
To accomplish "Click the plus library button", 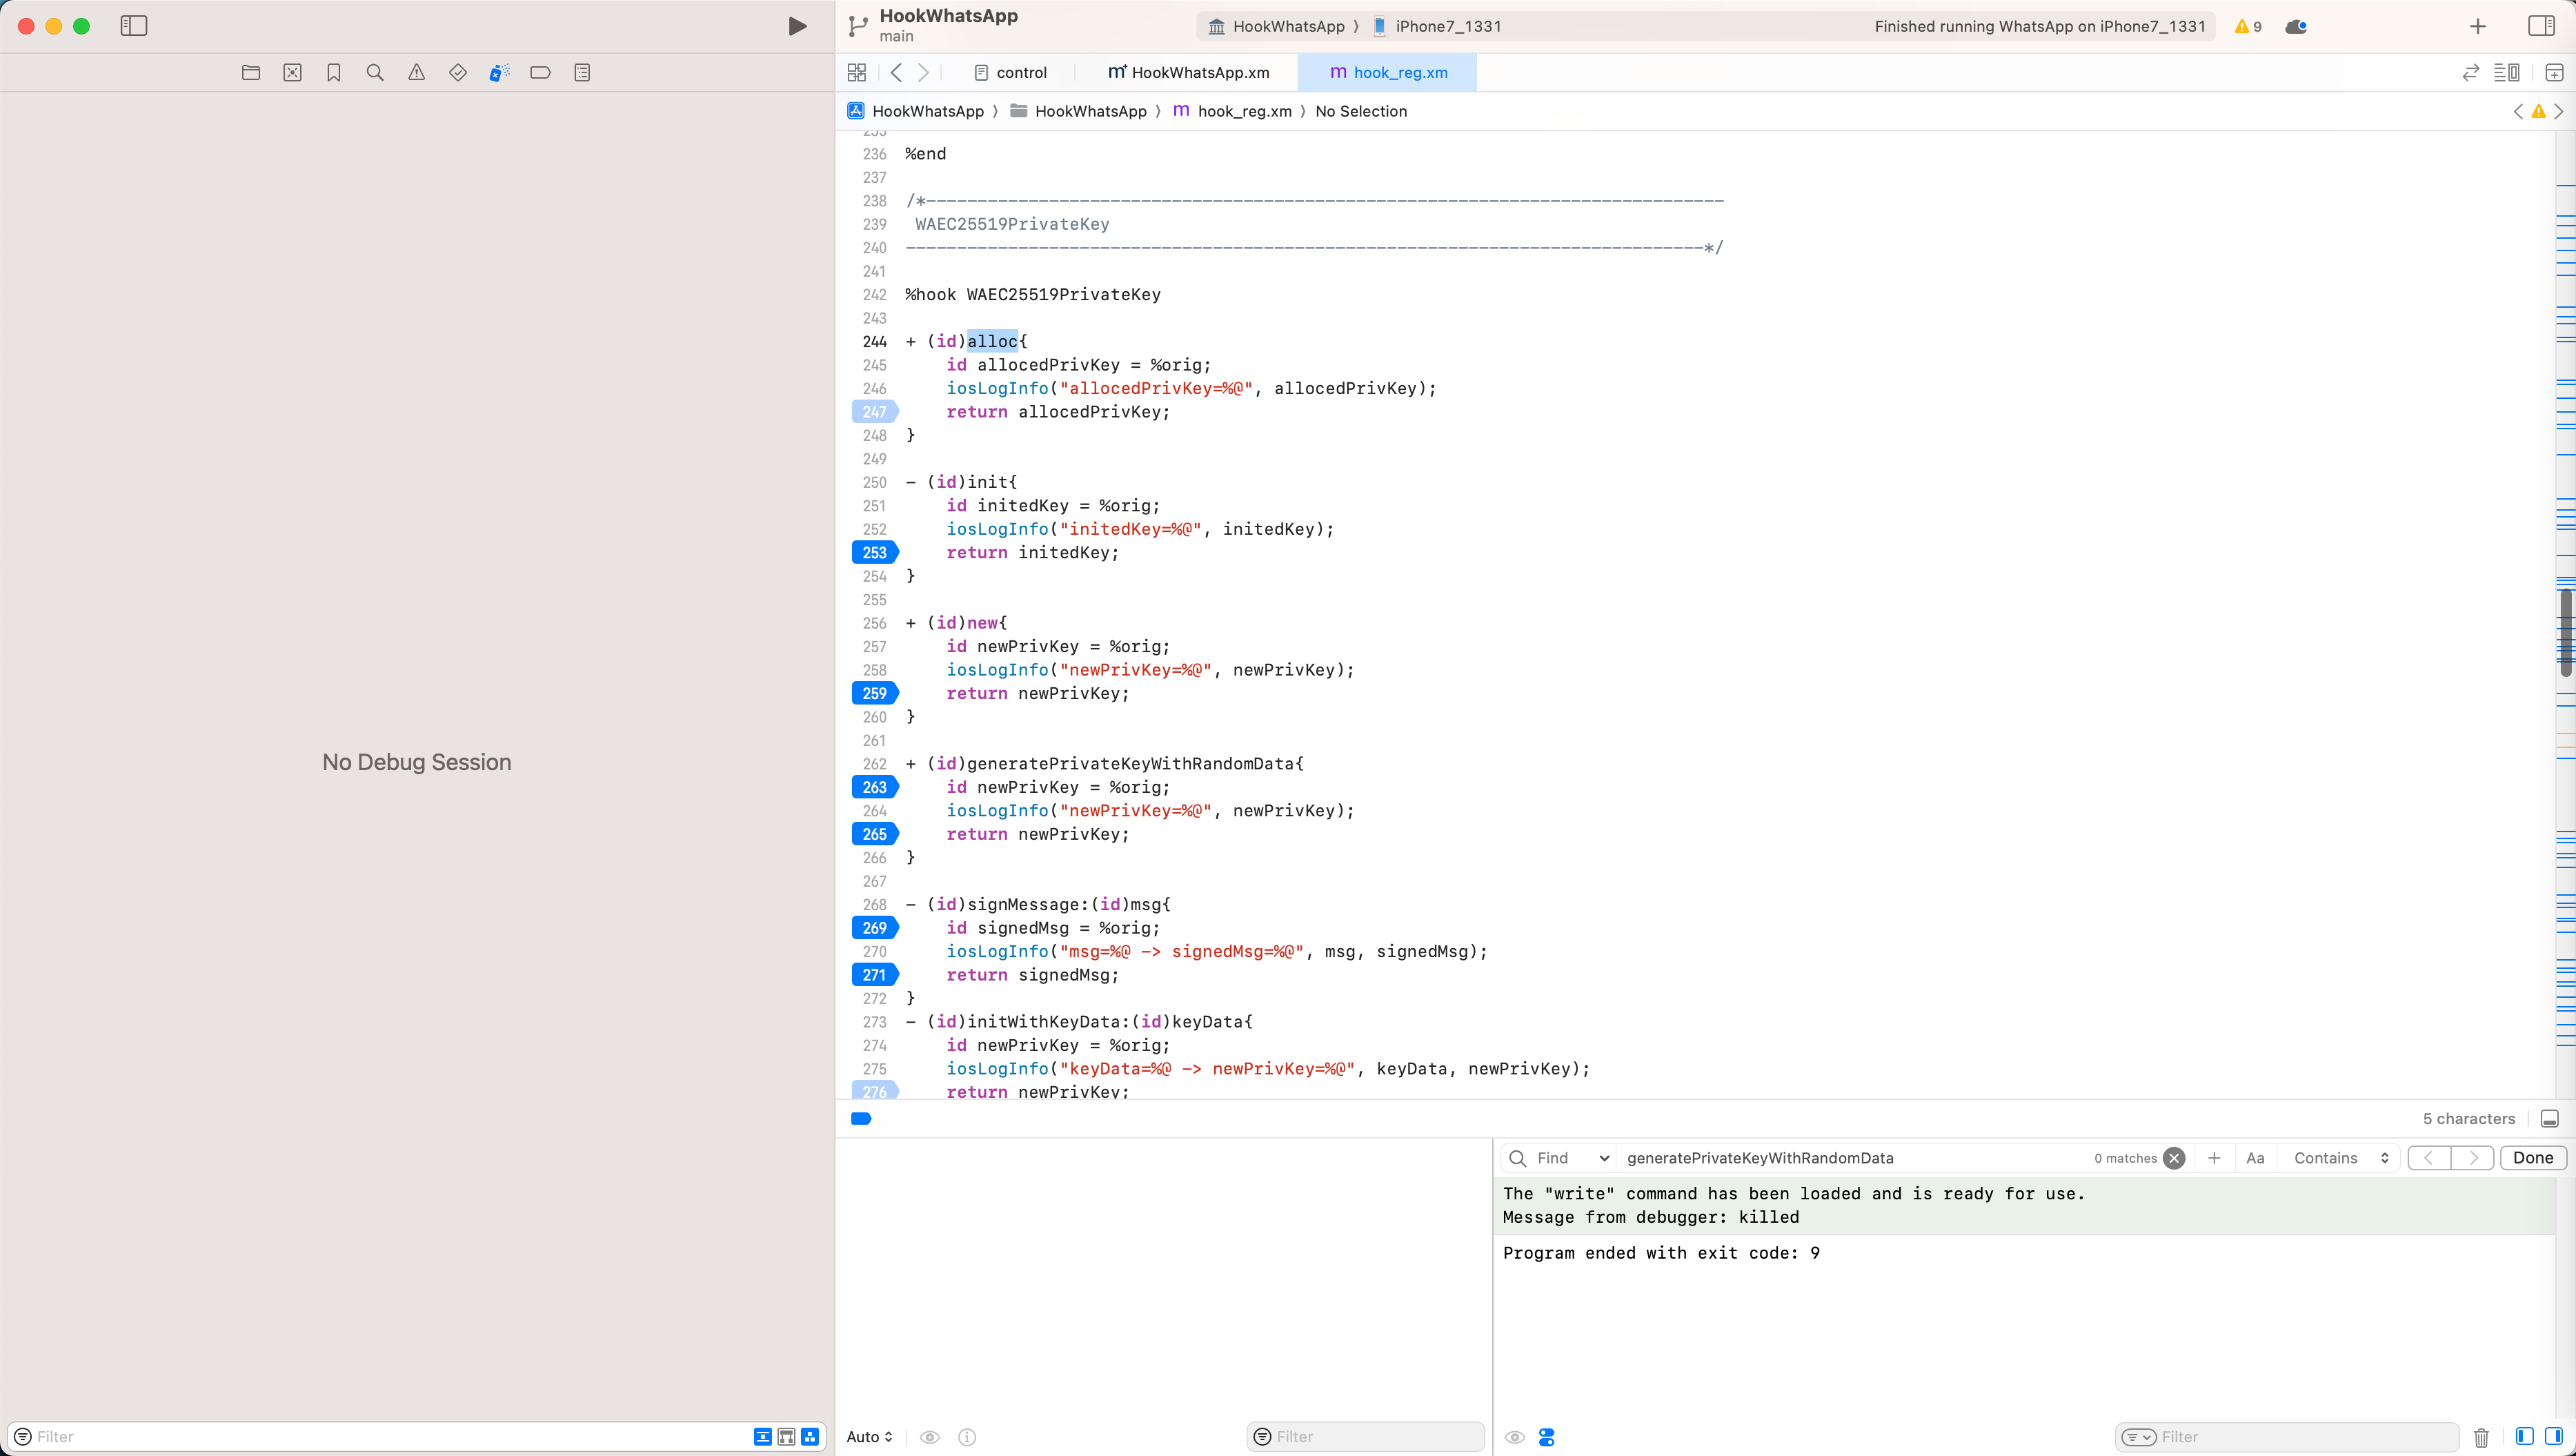I will (2478, 26).
